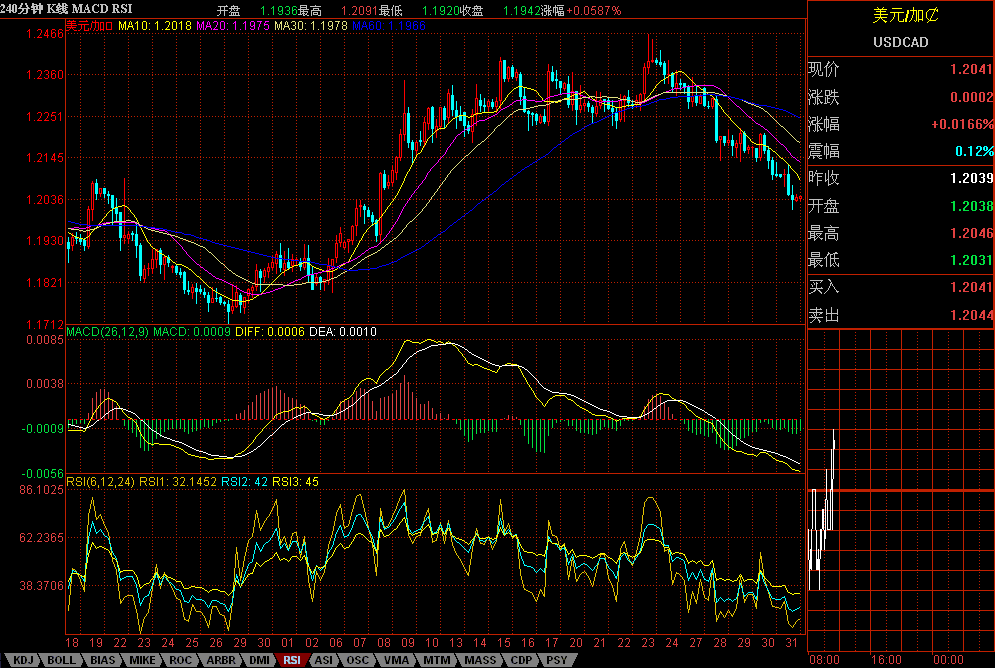Select the ROC indicator tab
The image size is (995, 668).
pos(181,660)
